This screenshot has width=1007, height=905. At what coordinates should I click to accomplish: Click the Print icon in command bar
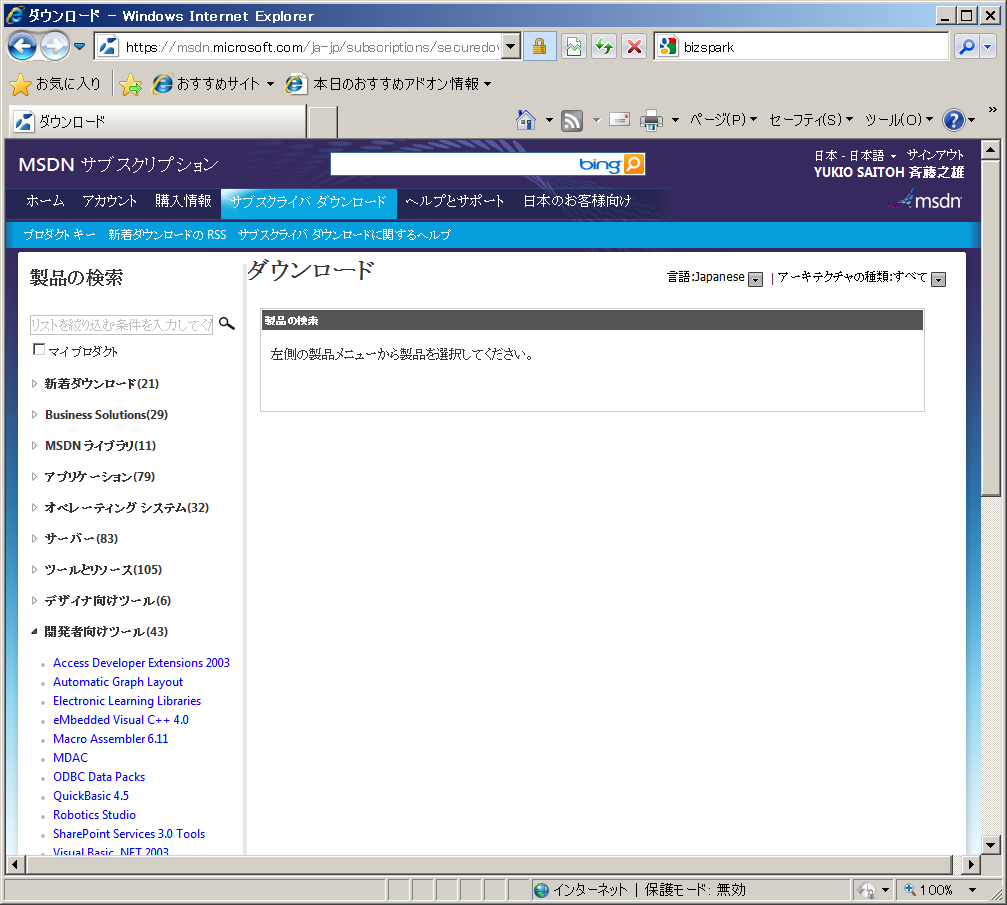(x=651, y=120)
